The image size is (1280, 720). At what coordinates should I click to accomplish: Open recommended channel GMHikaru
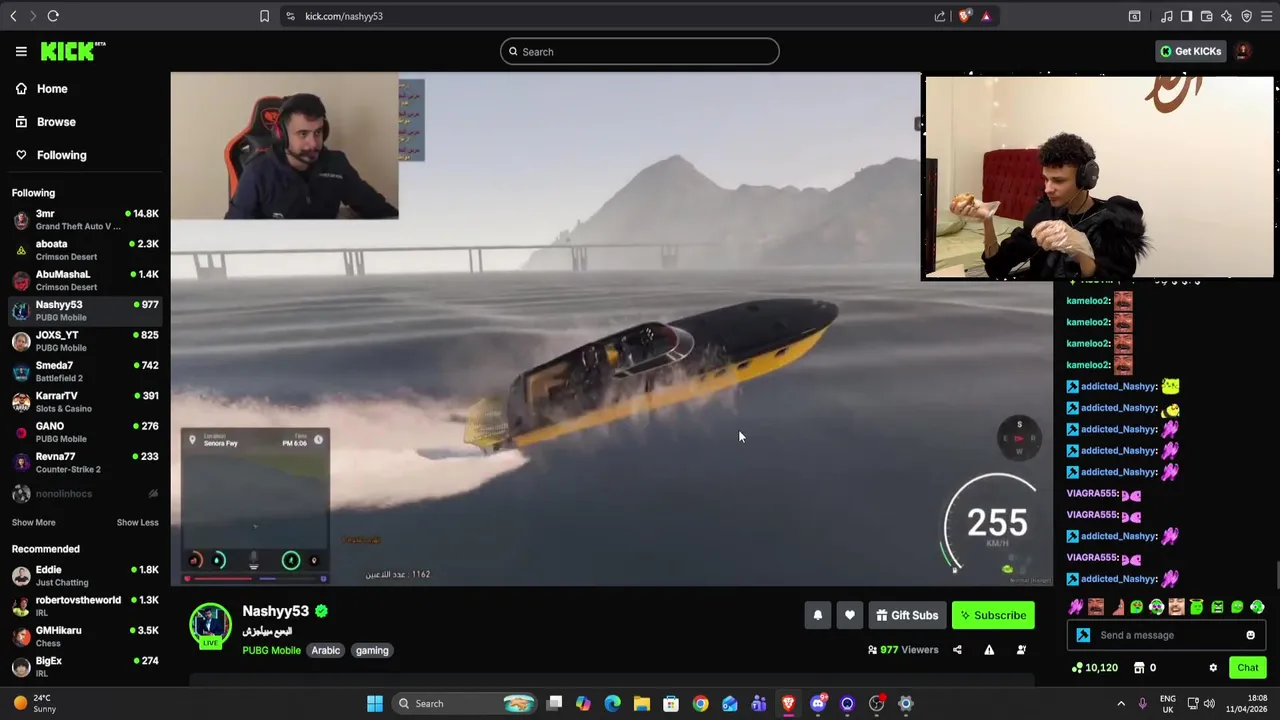(84, 636)
